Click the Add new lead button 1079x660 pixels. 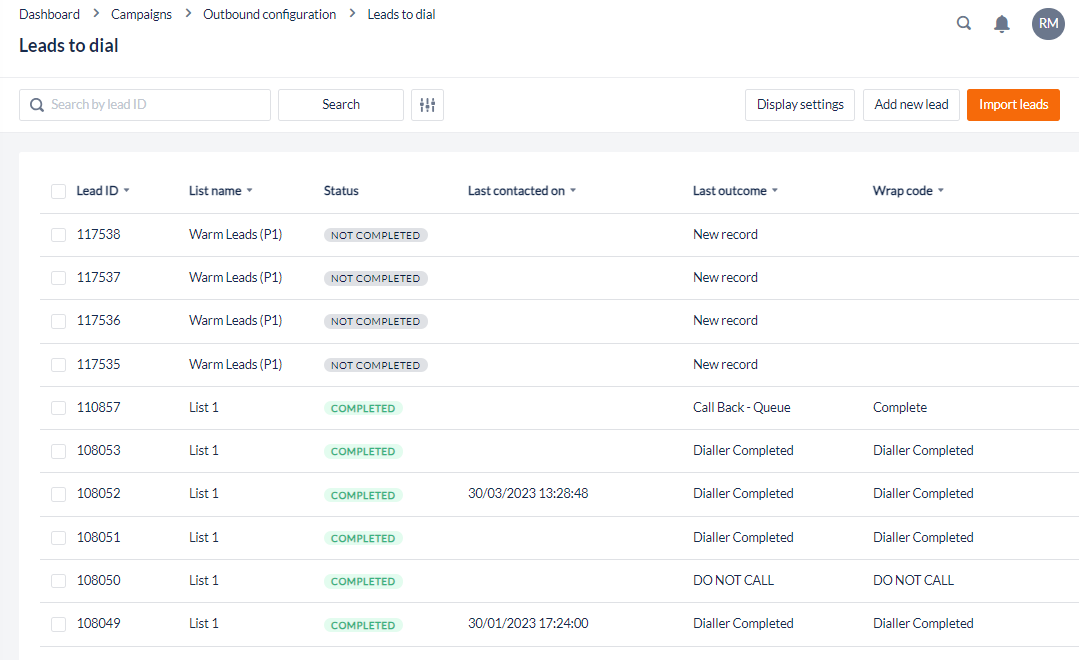pos(911,105)
